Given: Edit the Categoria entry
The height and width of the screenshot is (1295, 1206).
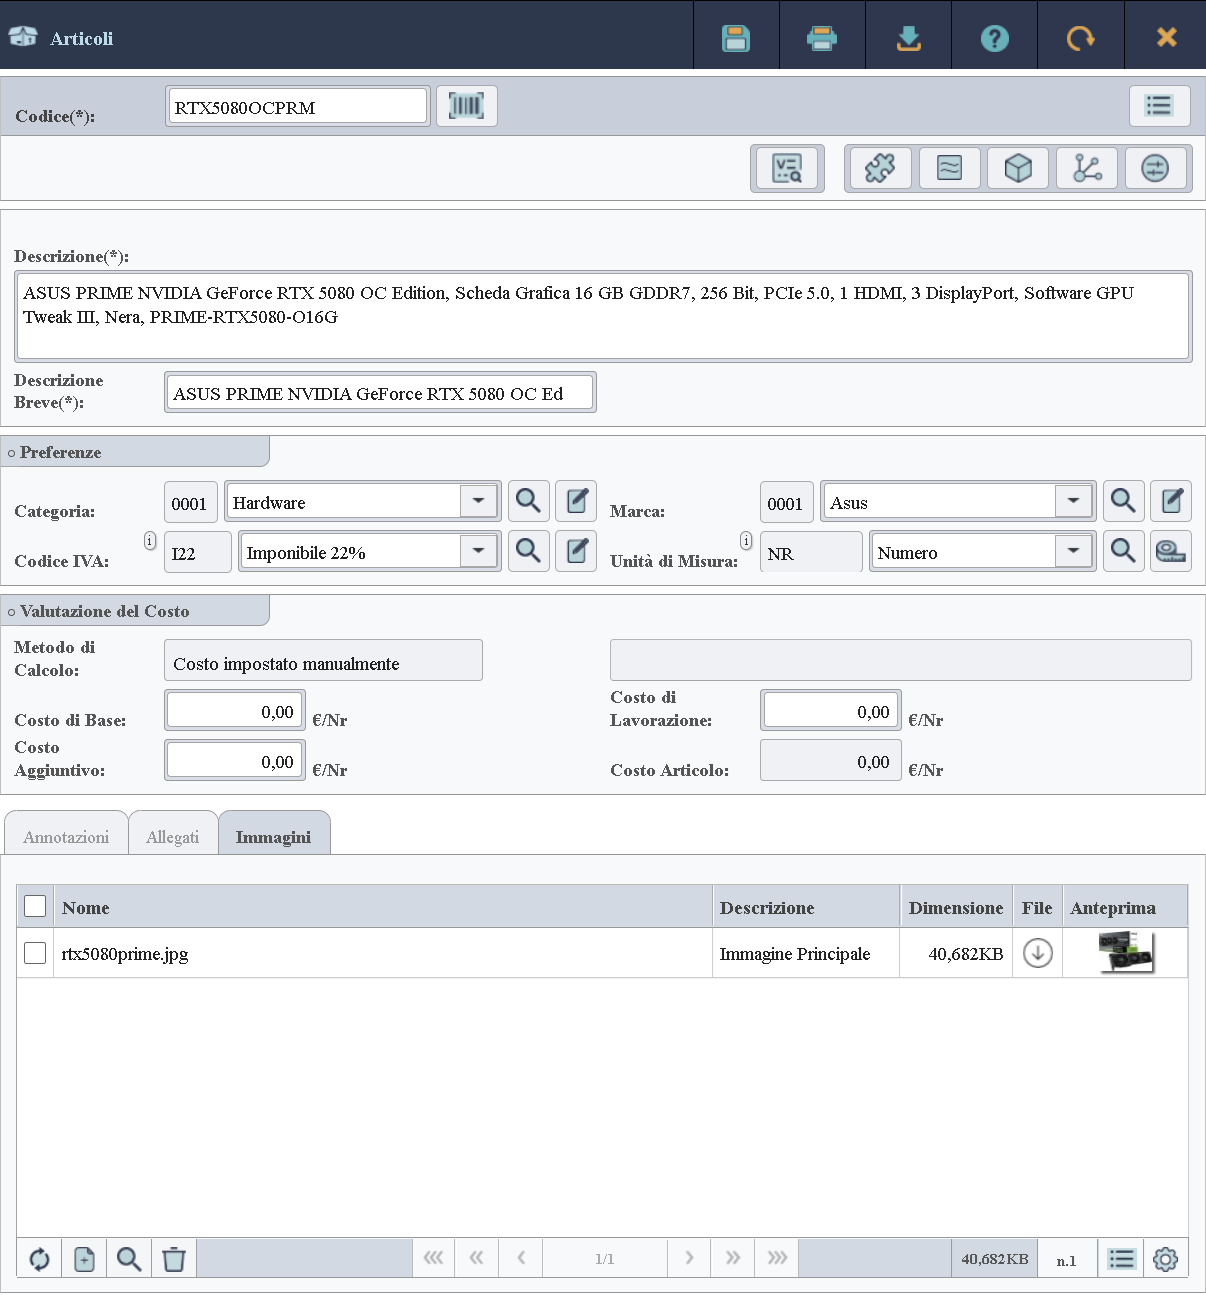Looking at the screenshot, I should 576,501.
